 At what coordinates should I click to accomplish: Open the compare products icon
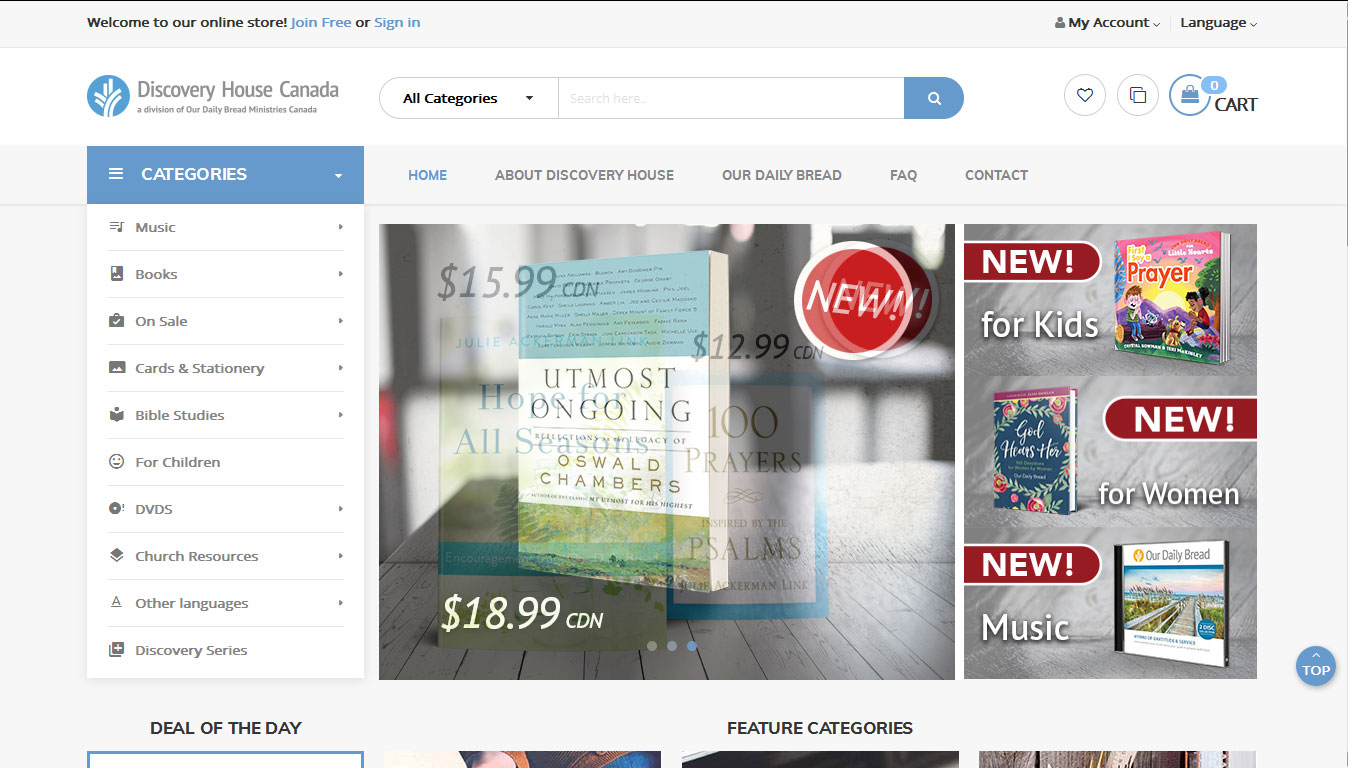point(1138,95)
